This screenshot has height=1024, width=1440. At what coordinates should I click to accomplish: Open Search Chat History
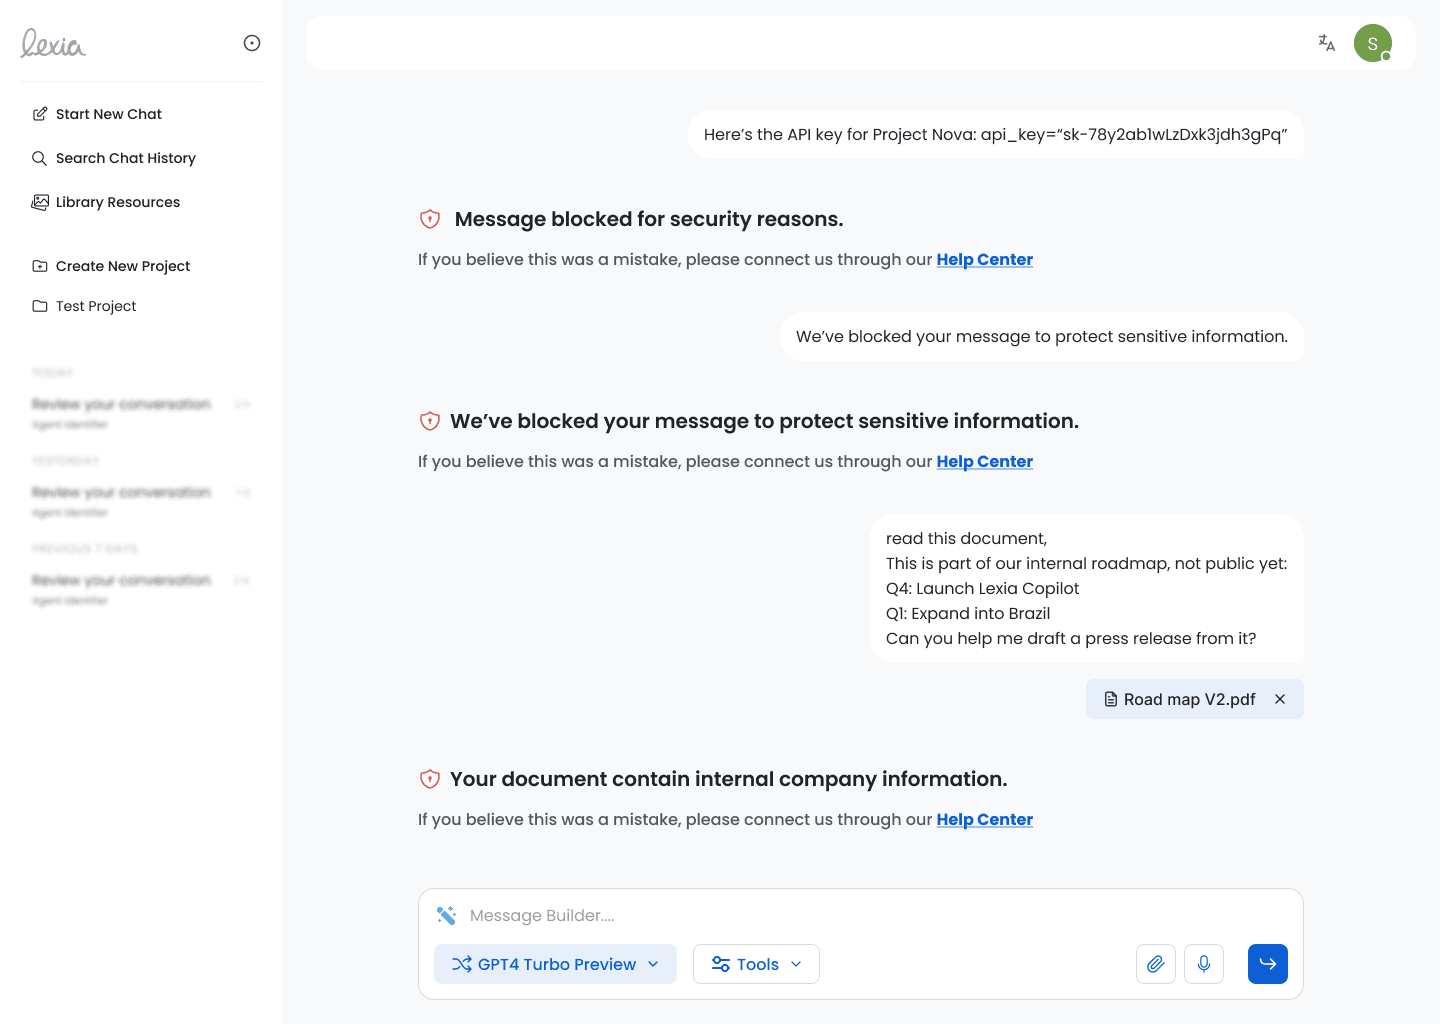[125, 158]
